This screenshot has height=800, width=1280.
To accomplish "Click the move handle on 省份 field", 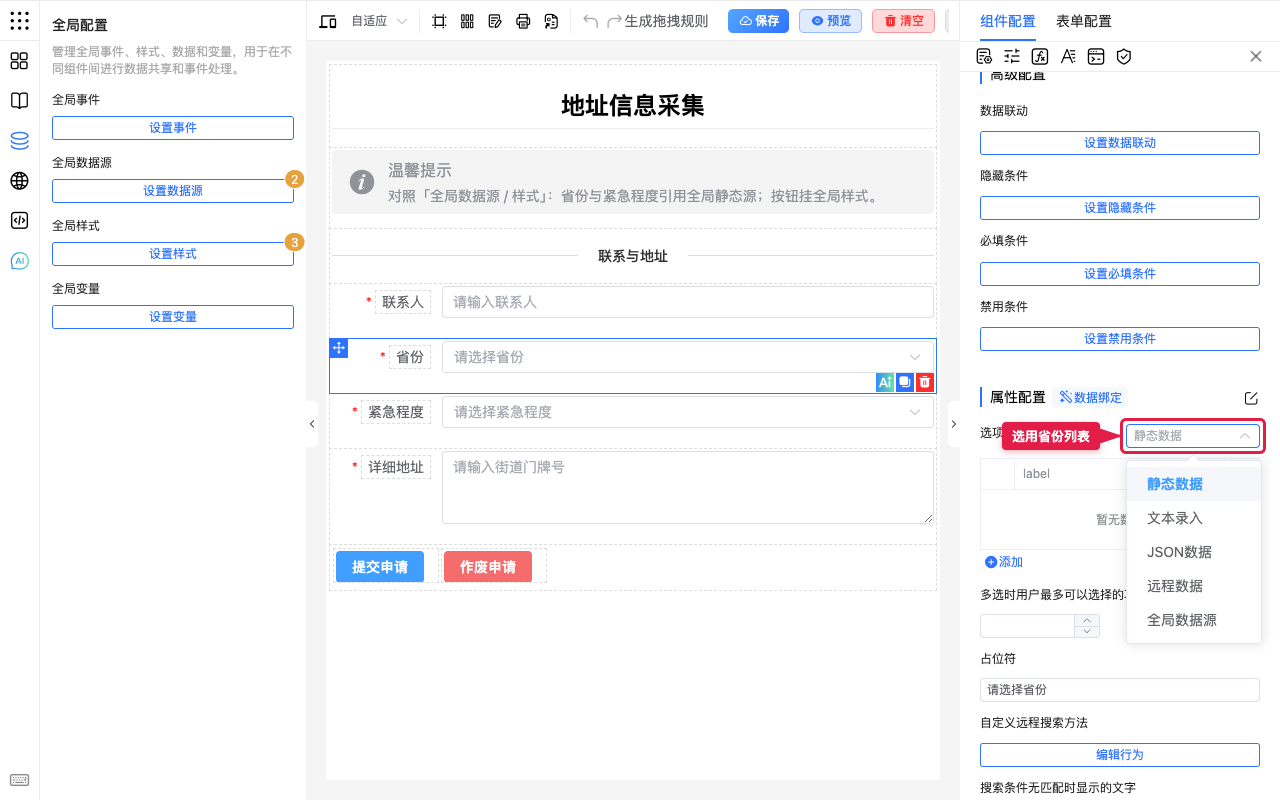I will tap(339, 348).
